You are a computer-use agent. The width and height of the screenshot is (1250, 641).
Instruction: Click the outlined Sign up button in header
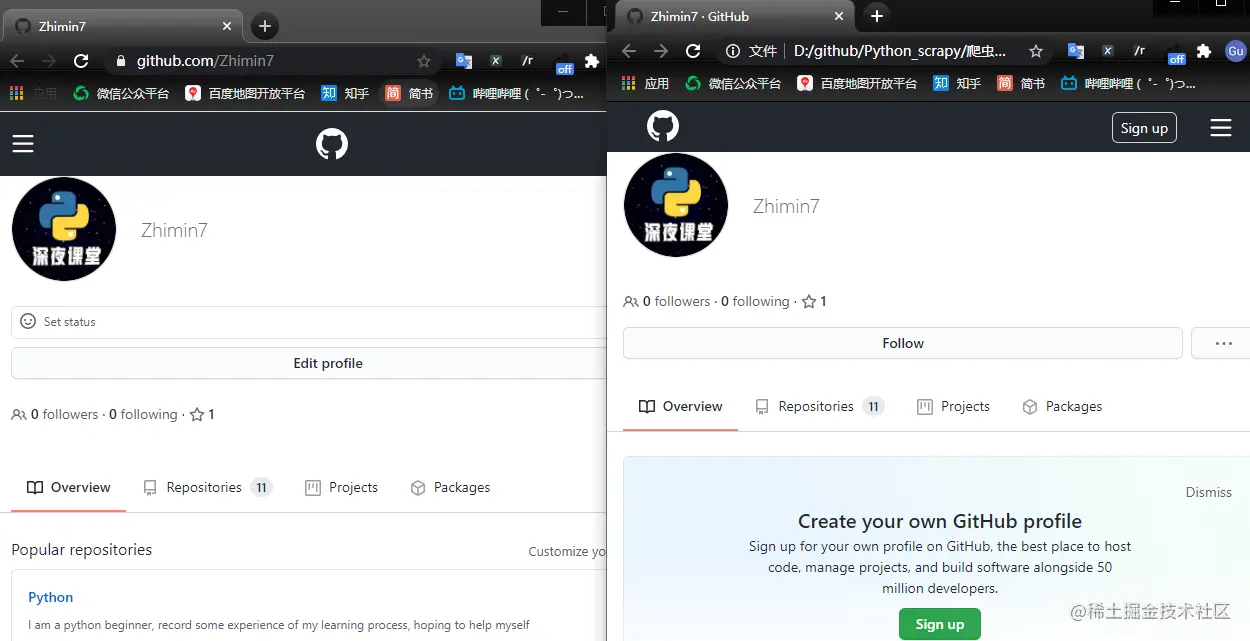1144,128
